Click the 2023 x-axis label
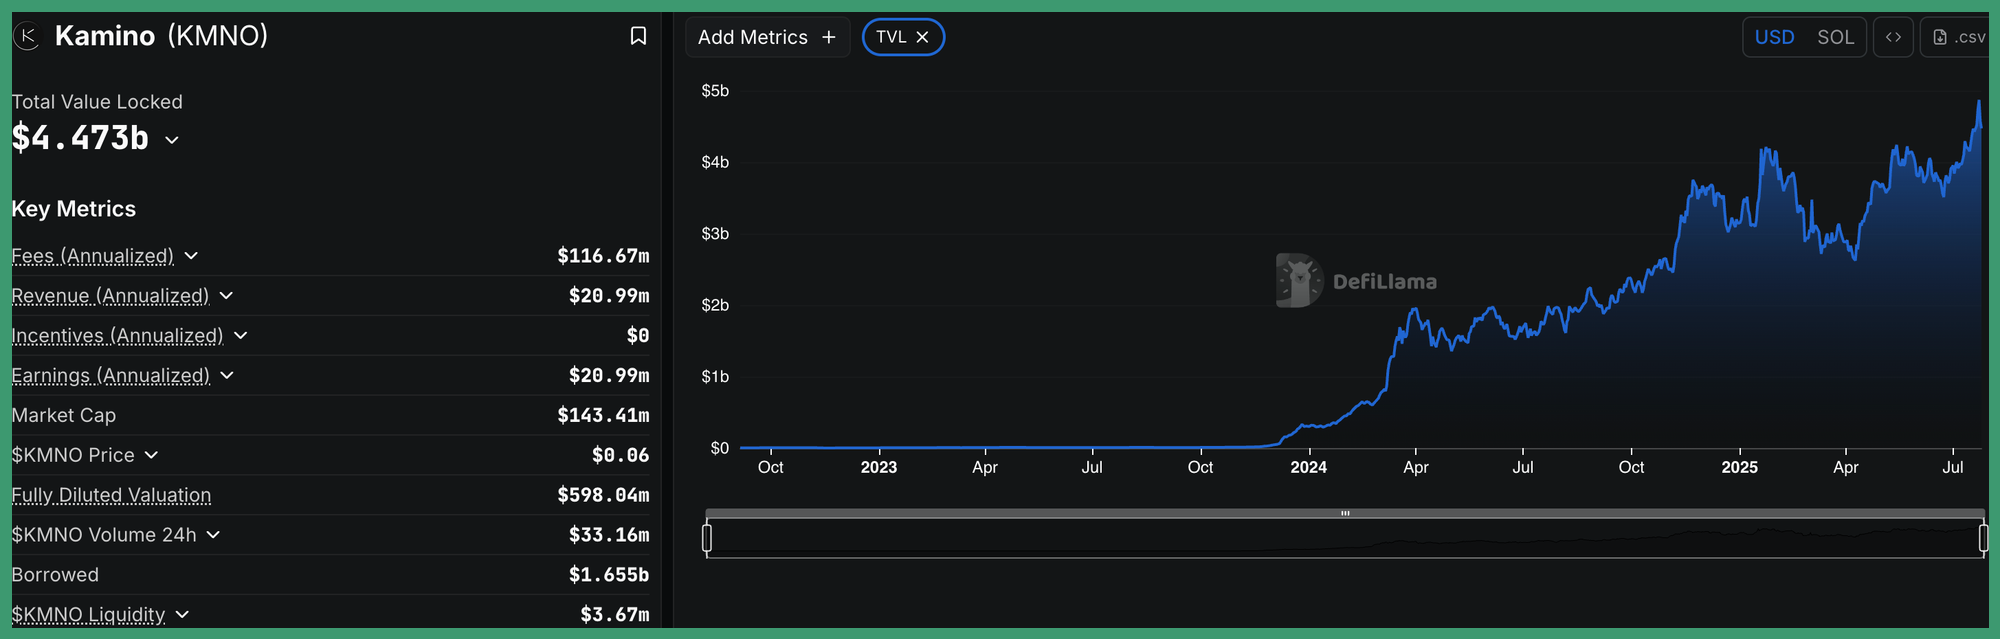The height and width of the screenshot is (639, 2000). [878, 467]
